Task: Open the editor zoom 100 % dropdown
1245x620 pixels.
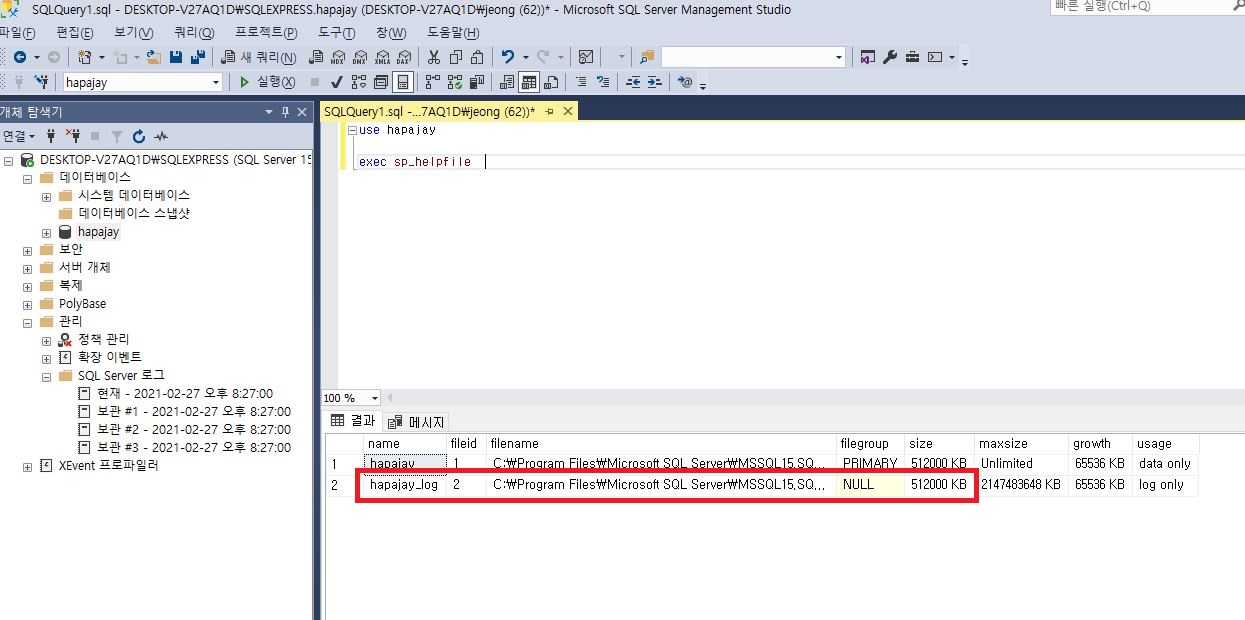Action: pyautogui.click(x=375, y=398)
